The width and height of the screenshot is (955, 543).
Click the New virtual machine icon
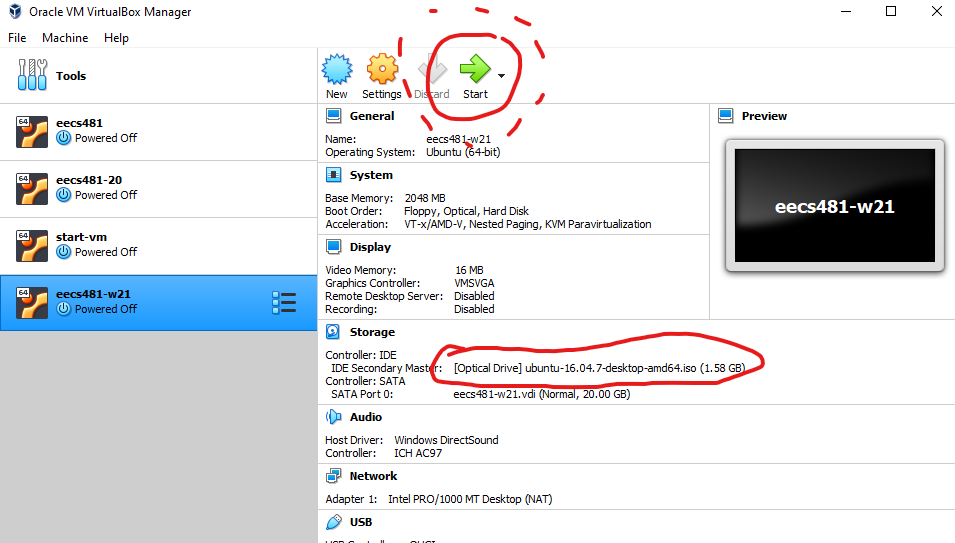click(337, 69)
